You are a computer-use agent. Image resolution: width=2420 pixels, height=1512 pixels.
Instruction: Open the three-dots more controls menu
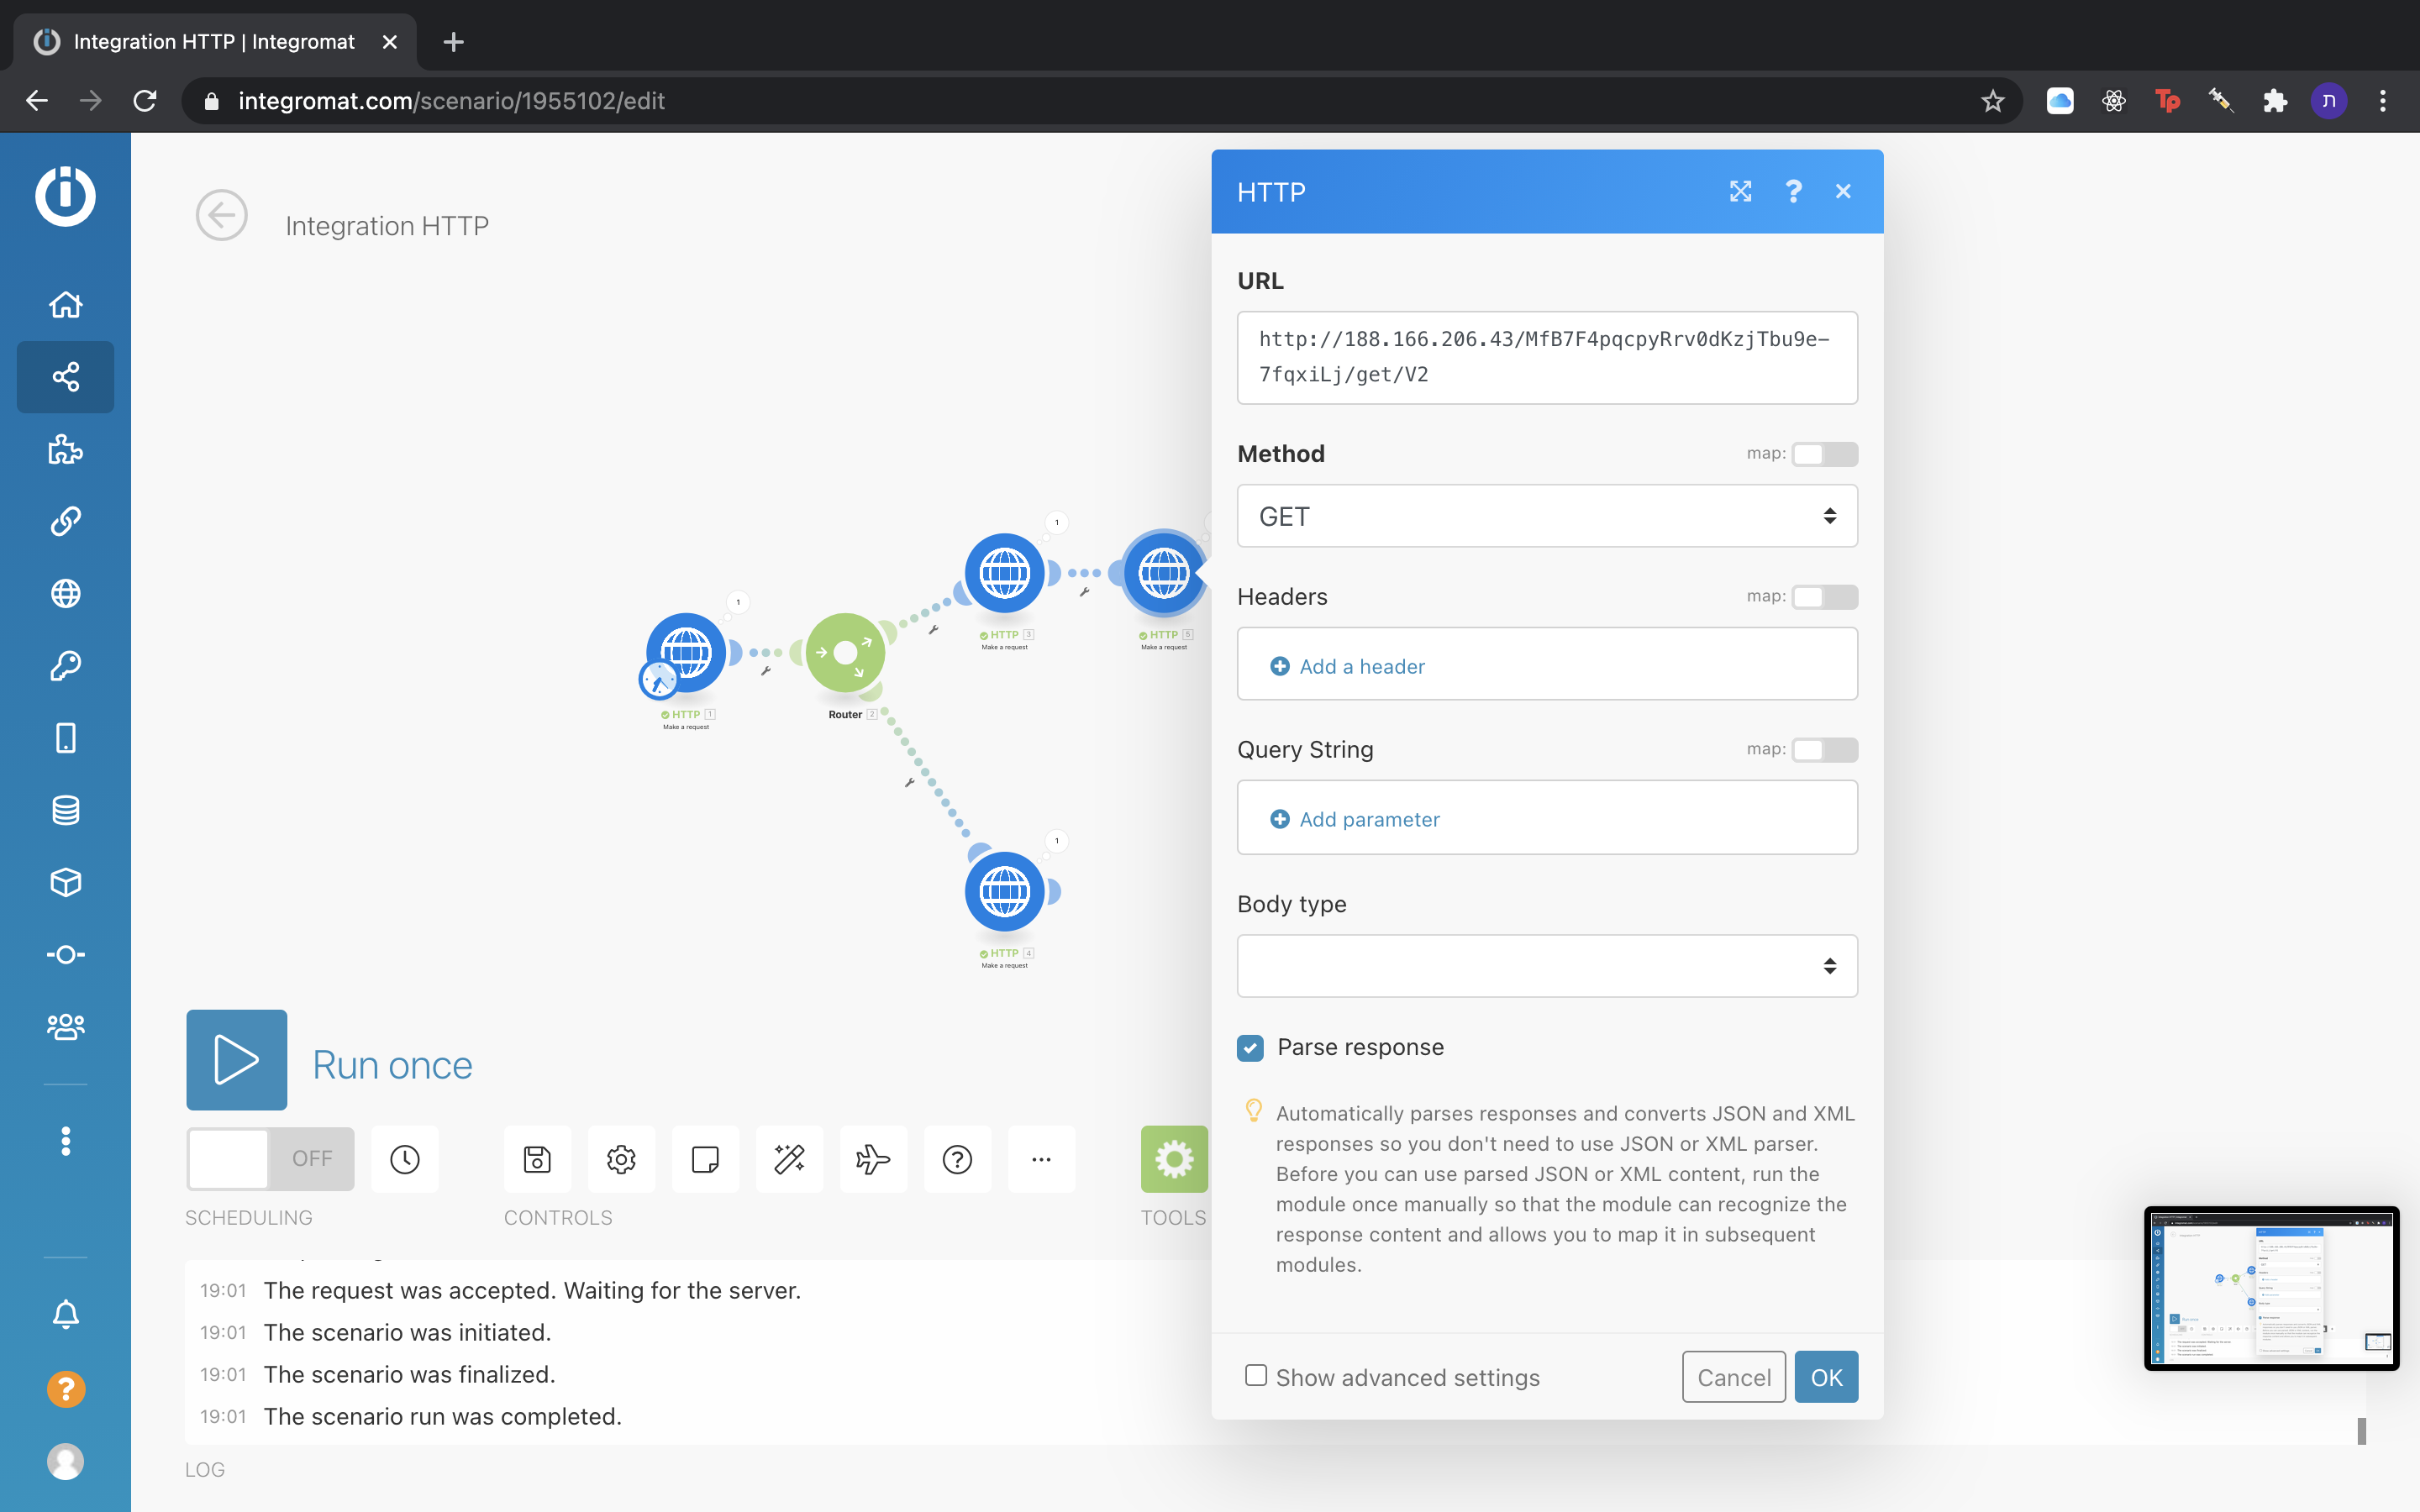(1041, 1159)
